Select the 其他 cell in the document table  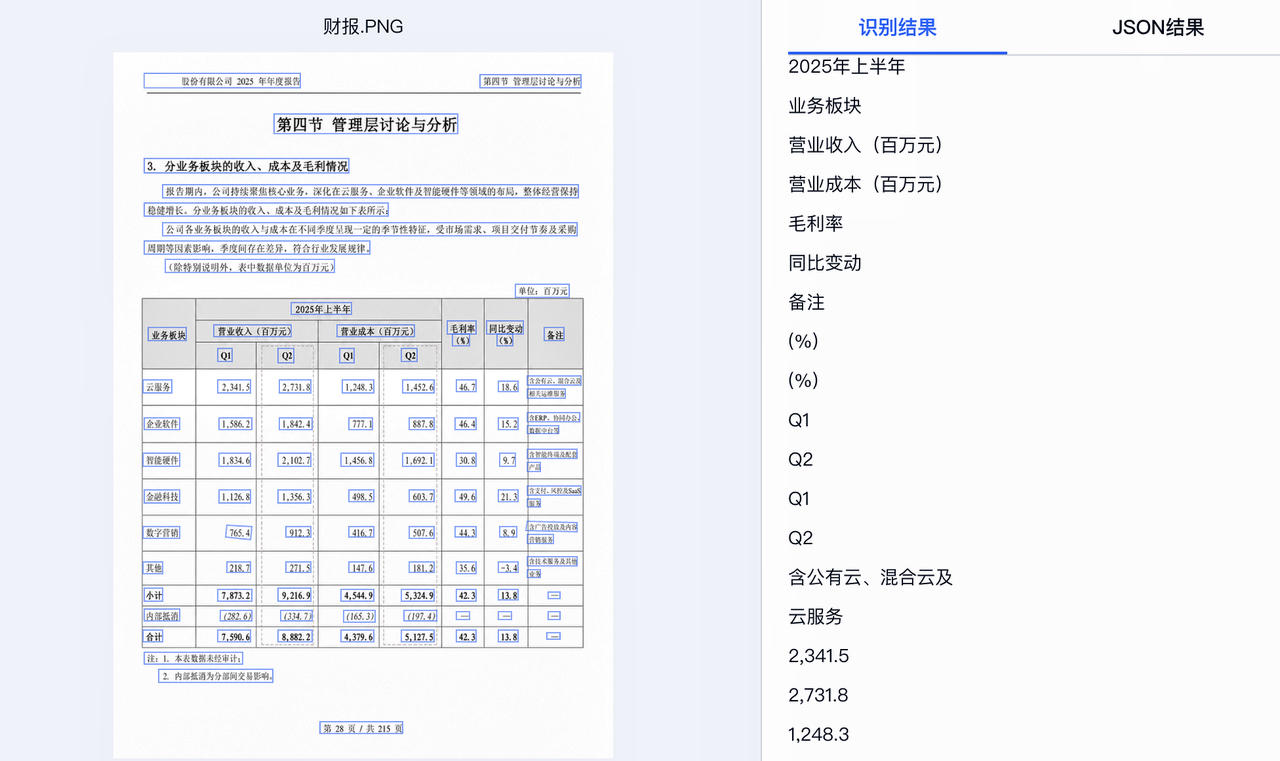point(154,568)
